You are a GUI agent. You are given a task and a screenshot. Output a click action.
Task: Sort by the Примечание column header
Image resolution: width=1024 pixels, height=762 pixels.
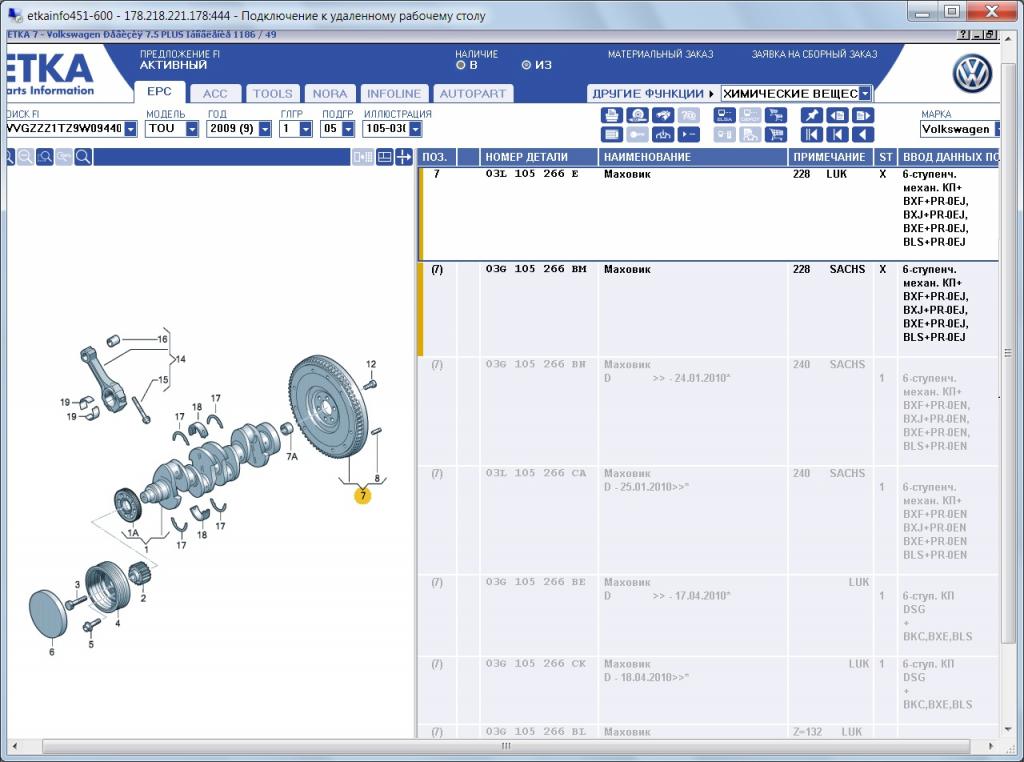831,157
